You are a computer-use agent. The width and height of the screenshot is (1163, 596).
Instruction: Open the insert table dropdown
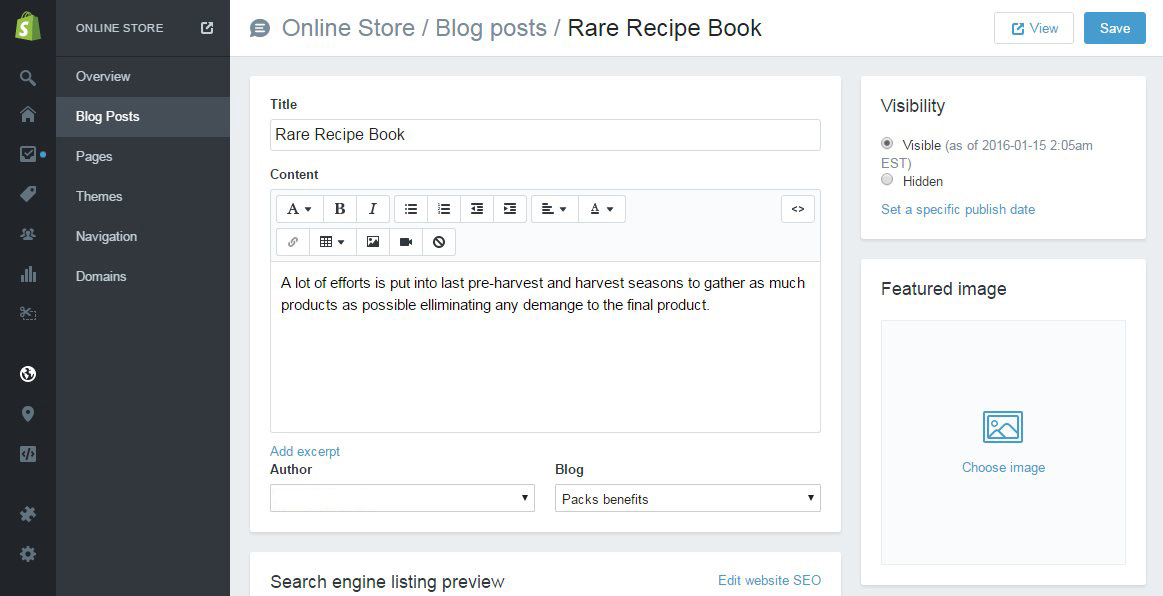(332, 242)
